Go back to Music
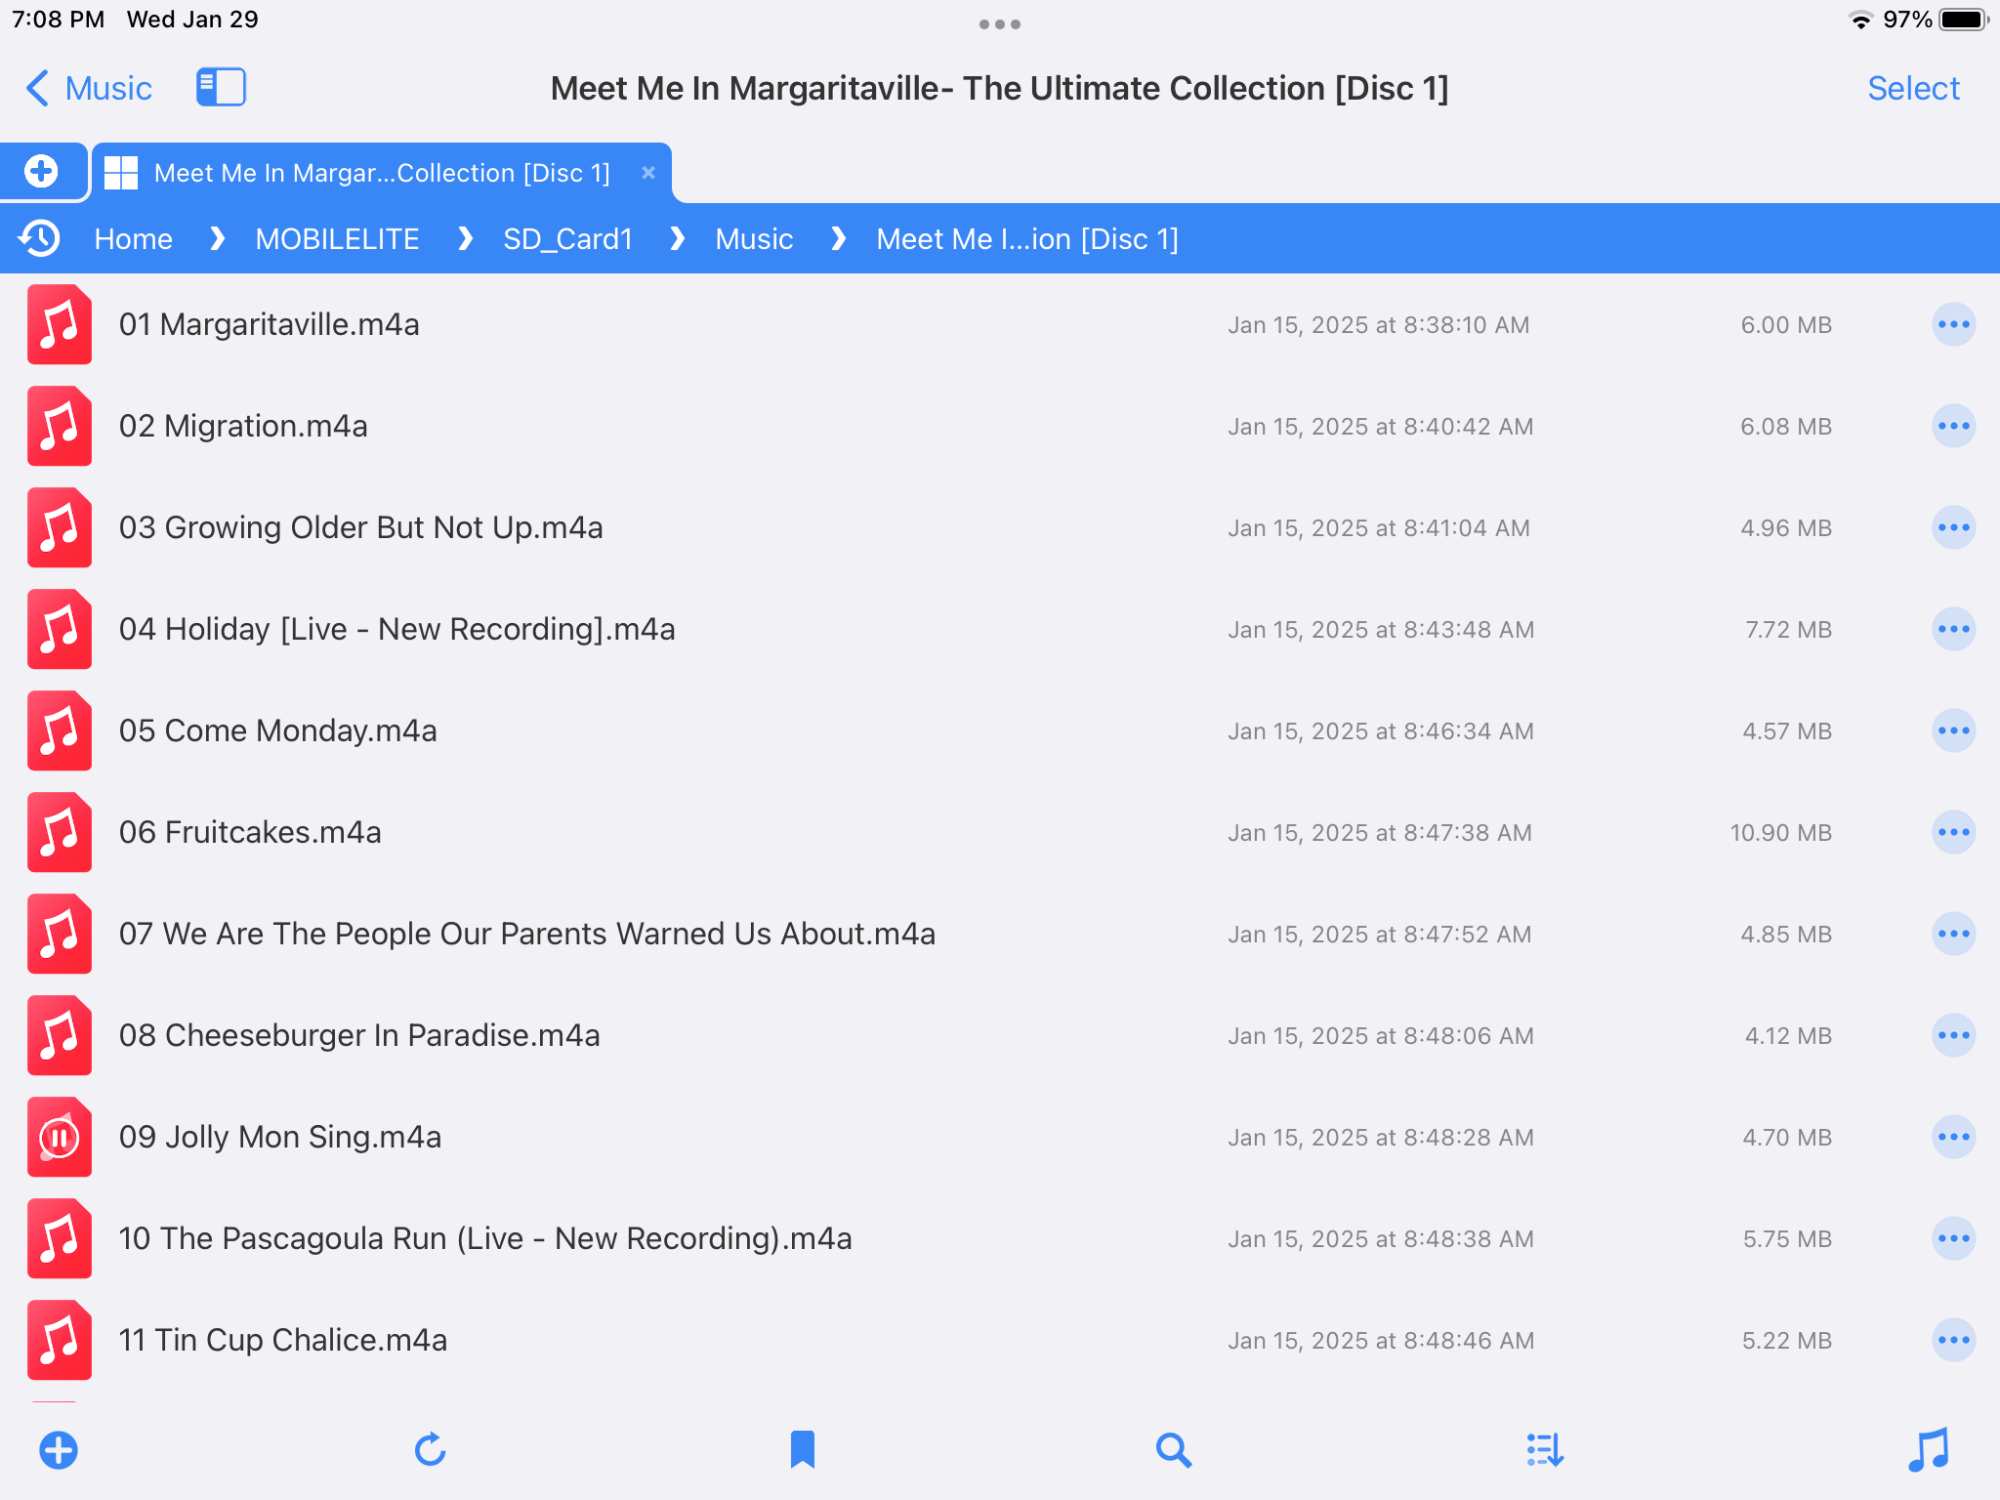 (x=88, y=88)
